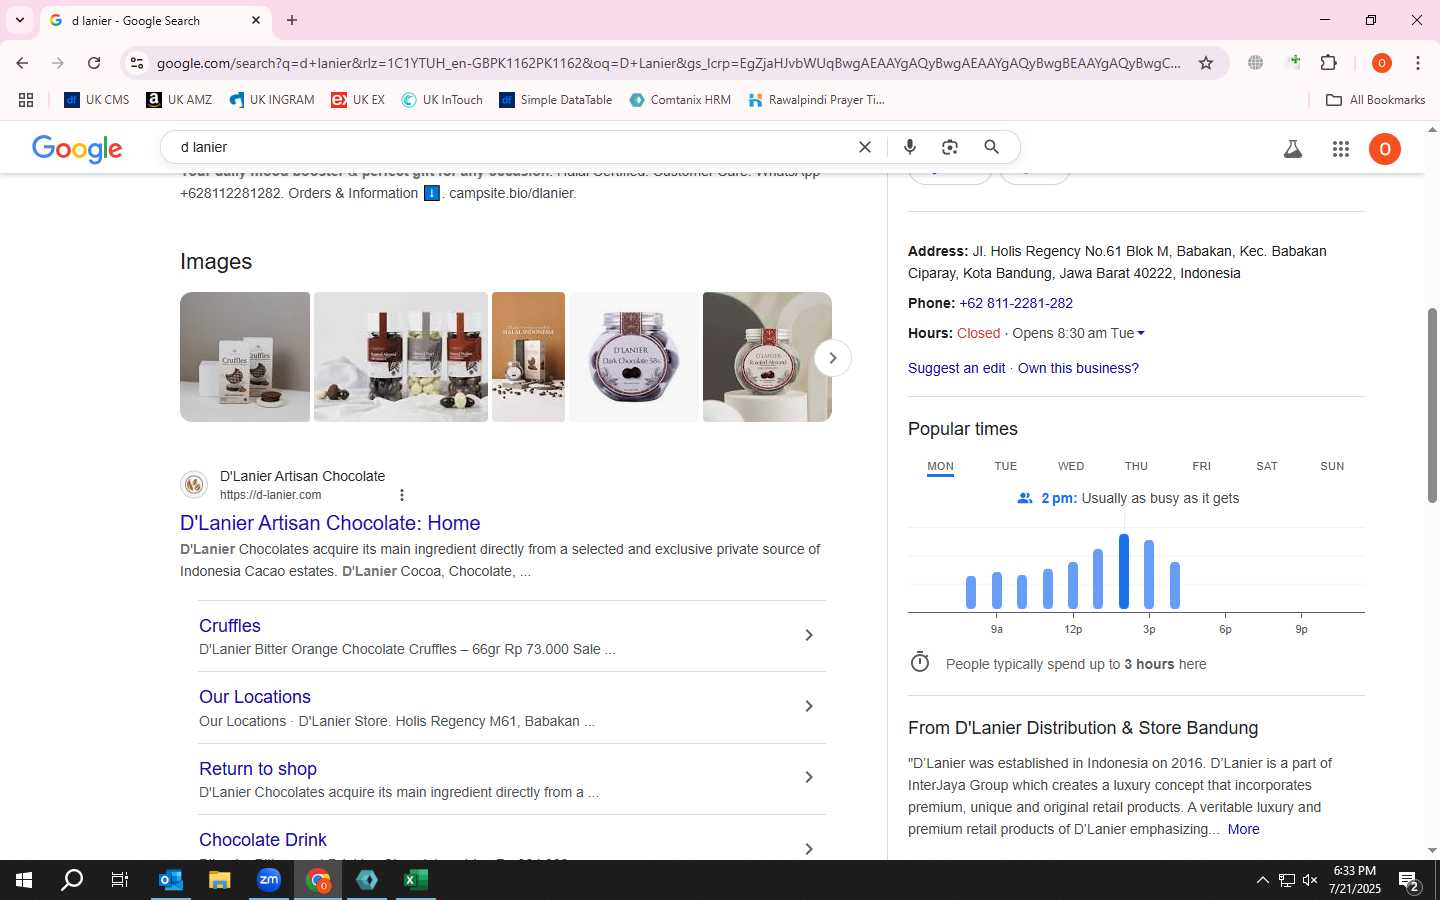1440x900 pixels.
Task: Open the Chrome extensions puzzle icon
Action: coord(1329,63)
